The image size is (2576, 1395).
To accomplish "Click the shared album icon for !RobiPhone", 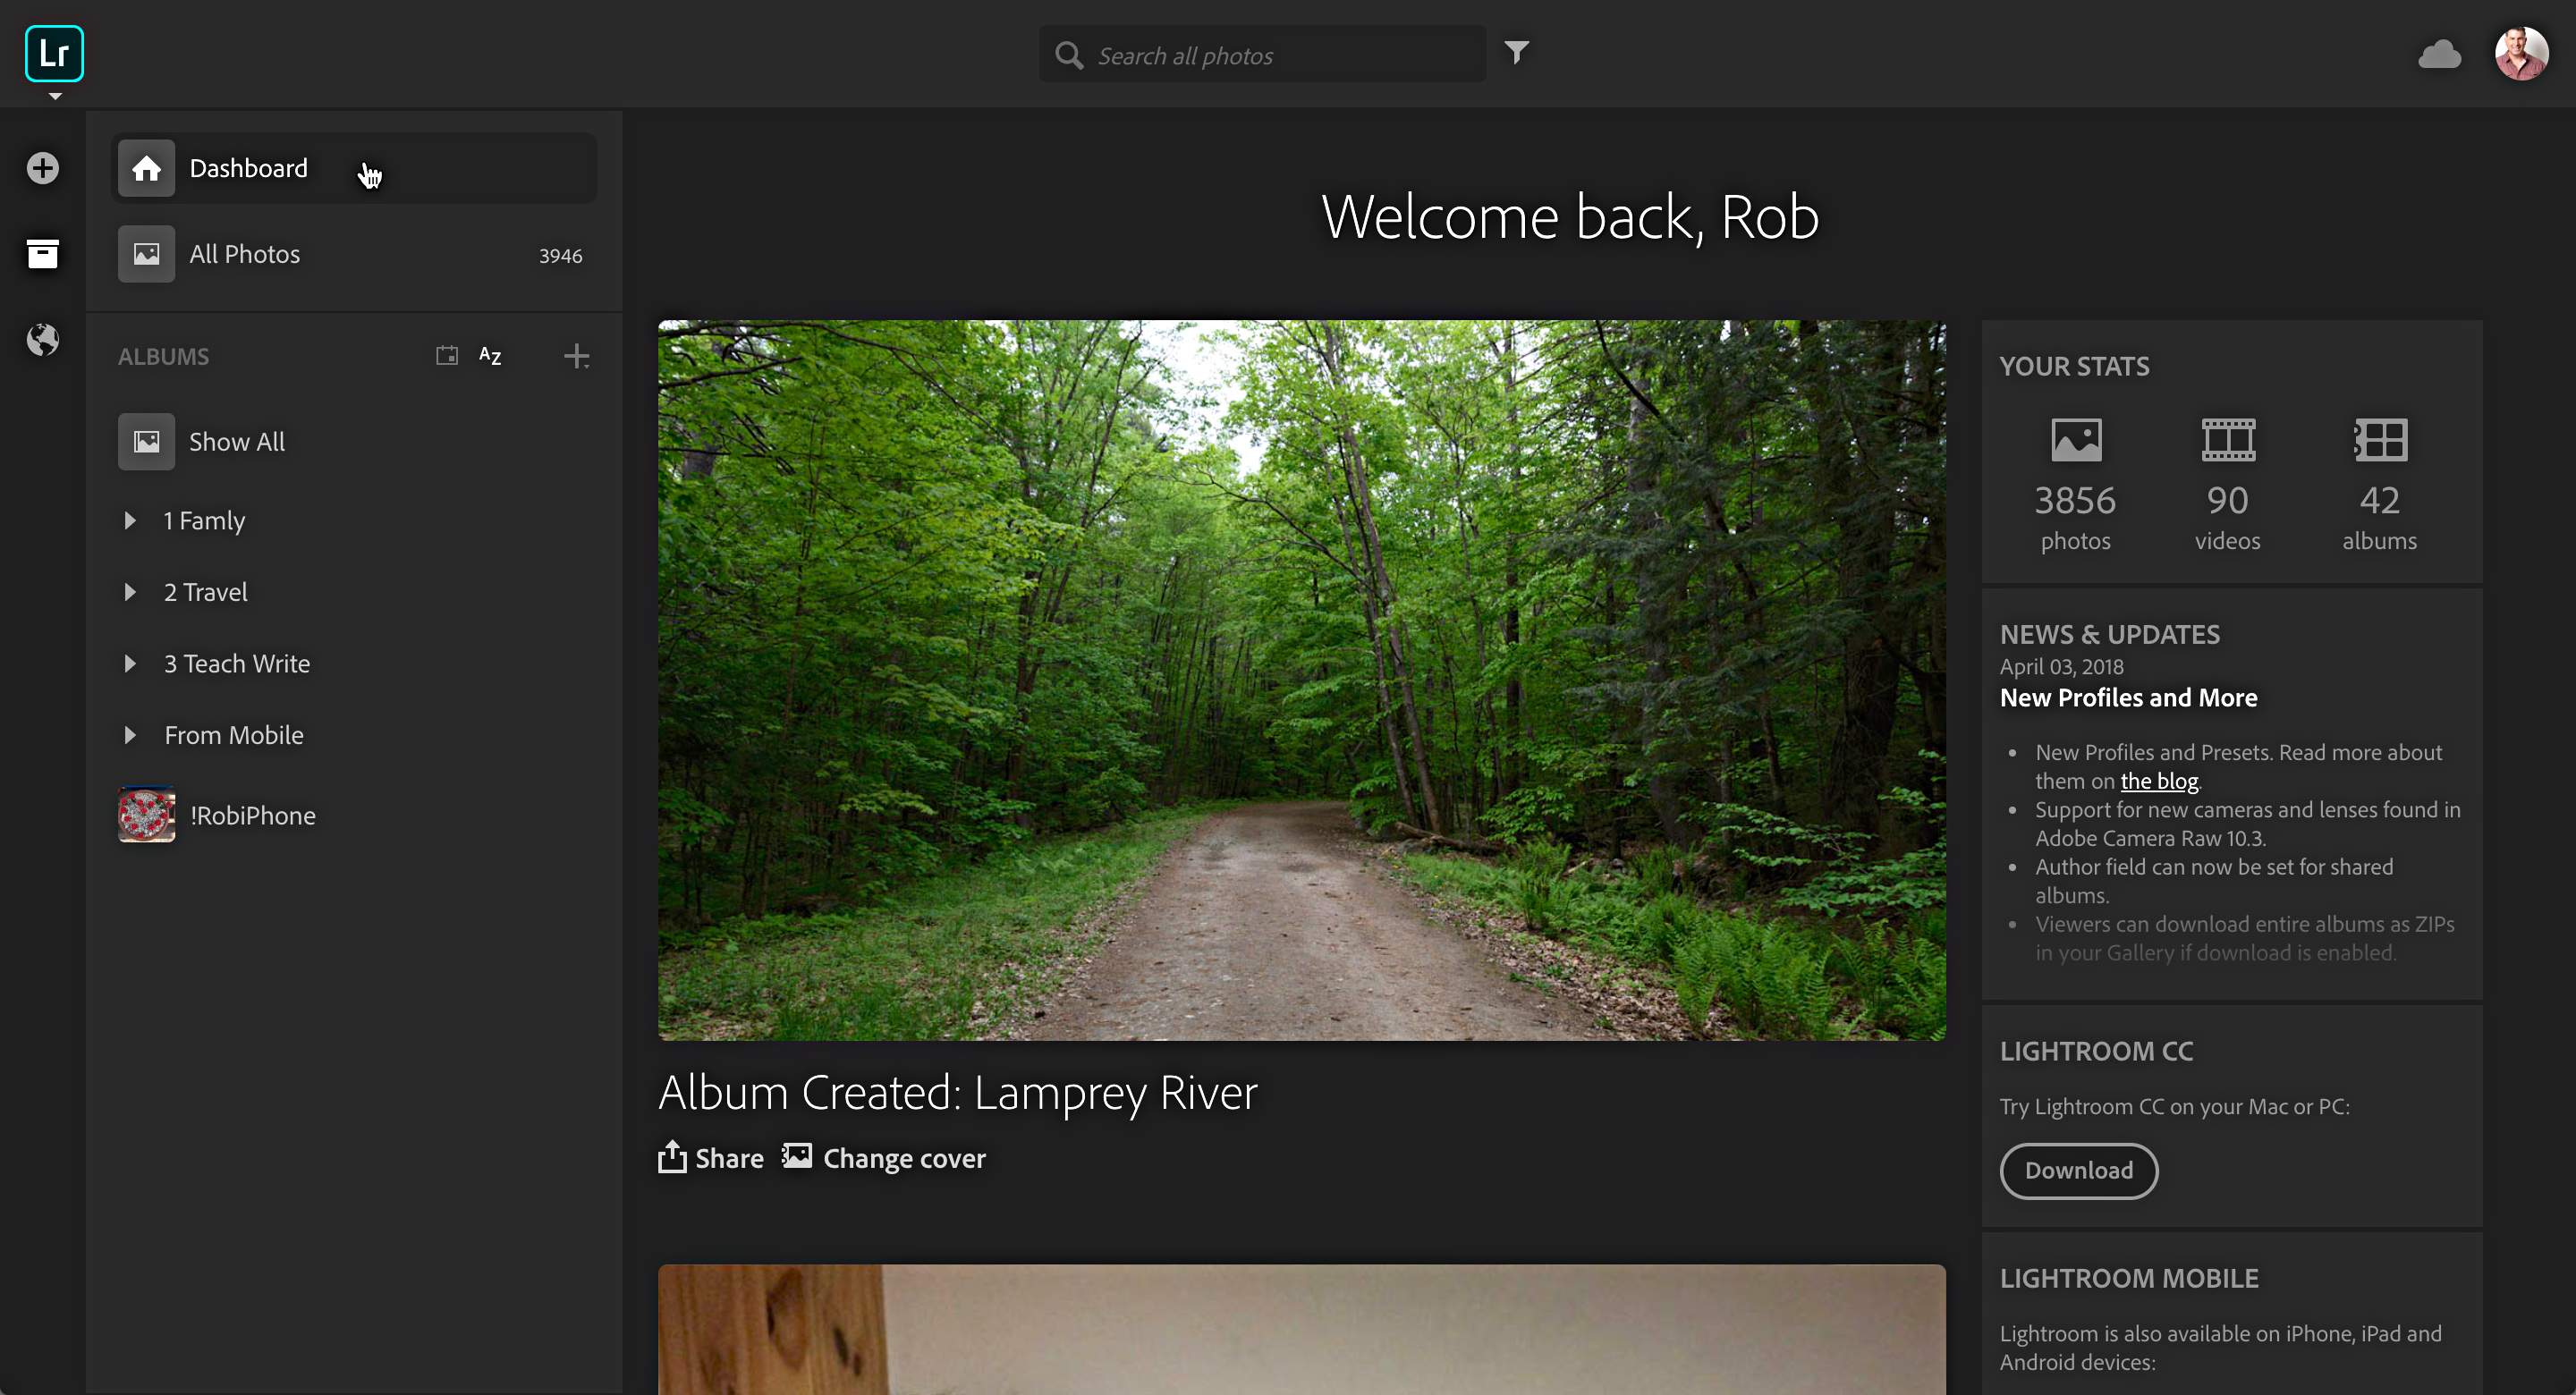I will [146, 815].
